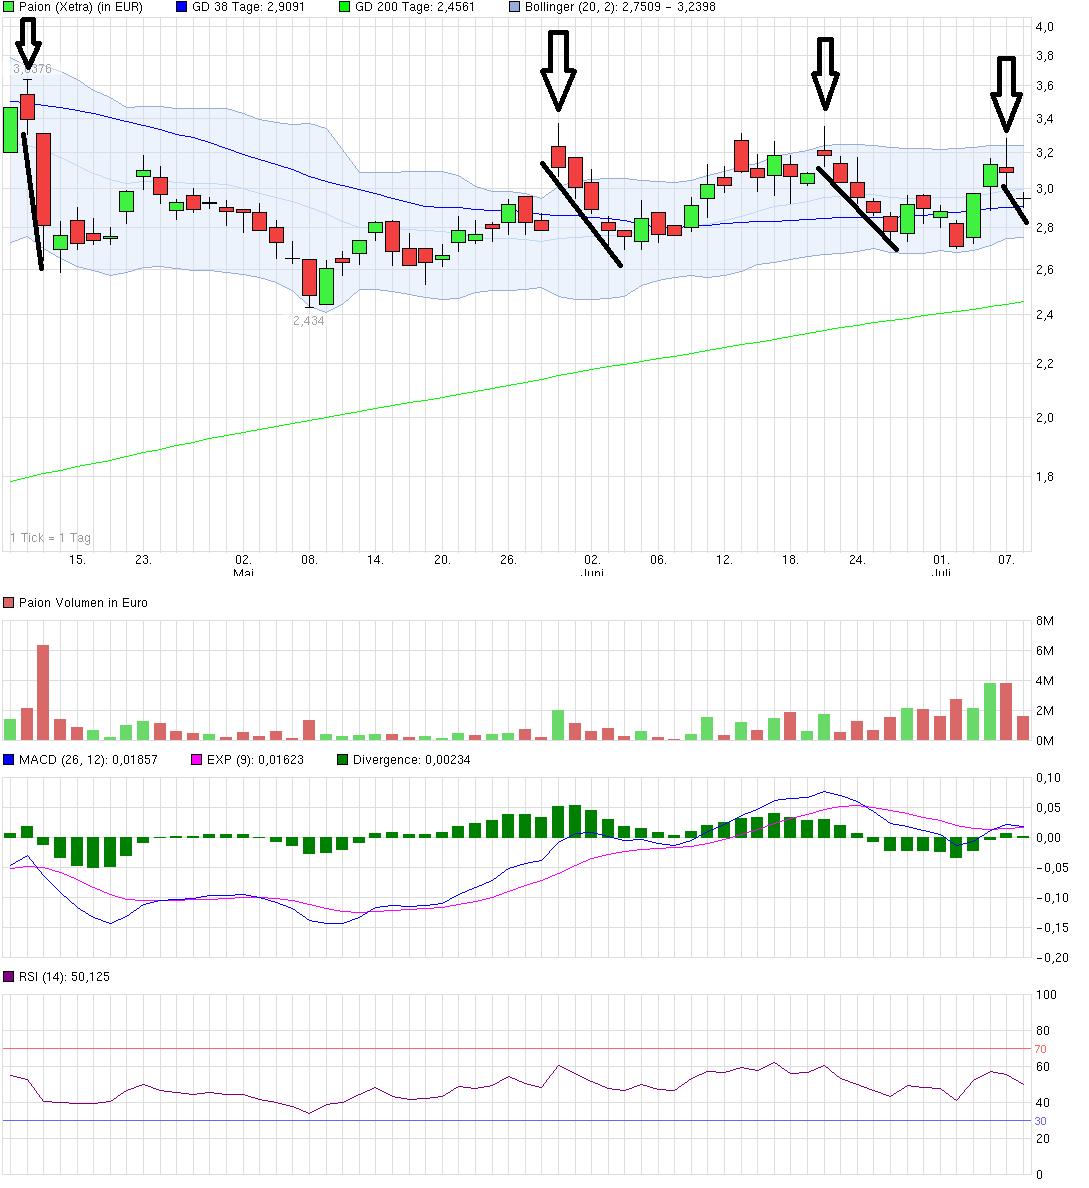Screen dimensions: 1089x1188
Task: Click the '-0,20' MACD axis value
Action: point(1052,958)
